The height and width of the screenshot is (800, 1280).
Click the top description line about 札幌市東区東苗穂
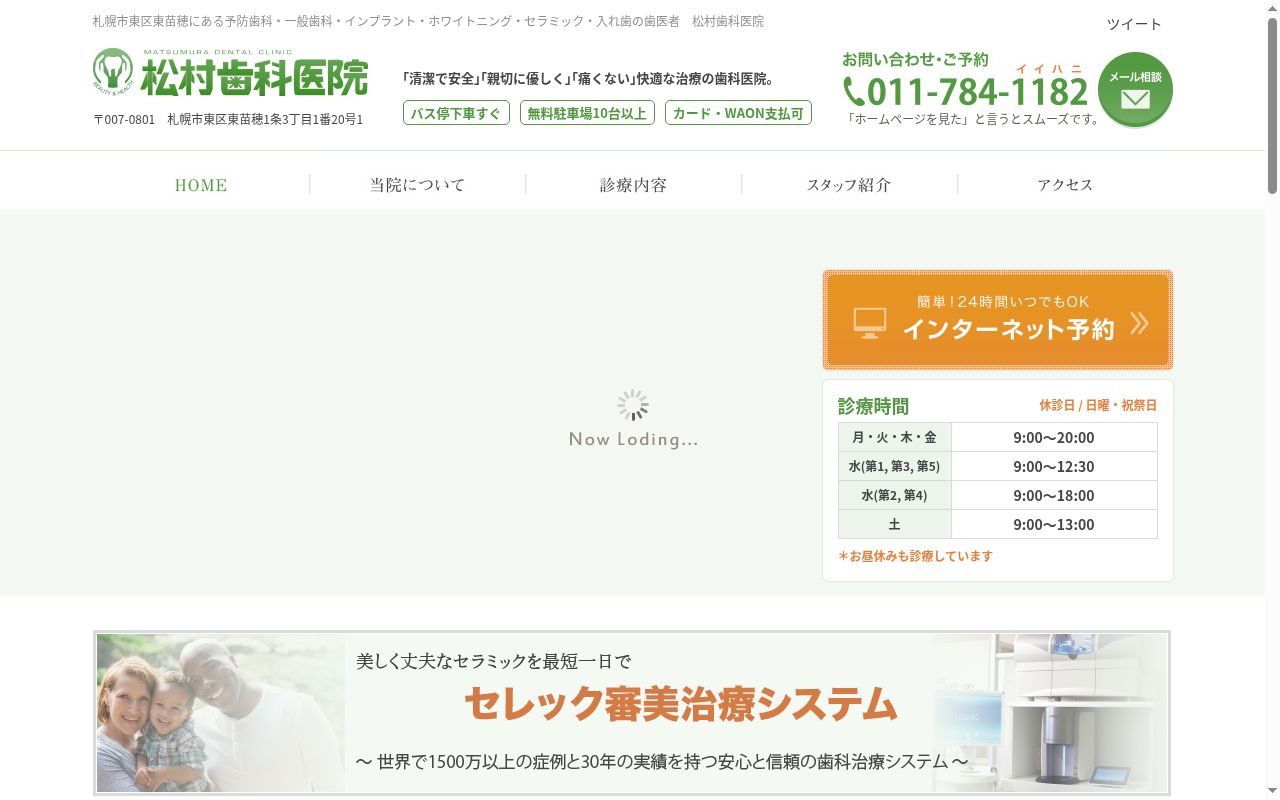pos(428,21)
